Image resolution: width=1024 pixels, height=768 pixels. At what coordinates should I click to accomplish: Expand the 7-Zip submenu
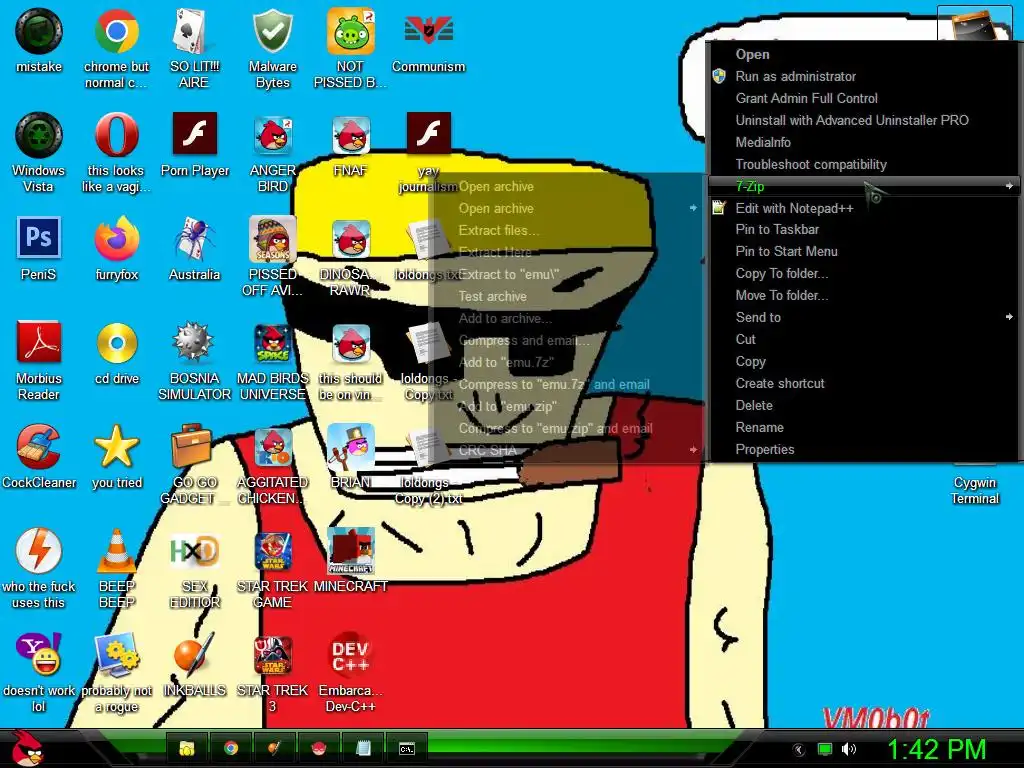point(863,186)
